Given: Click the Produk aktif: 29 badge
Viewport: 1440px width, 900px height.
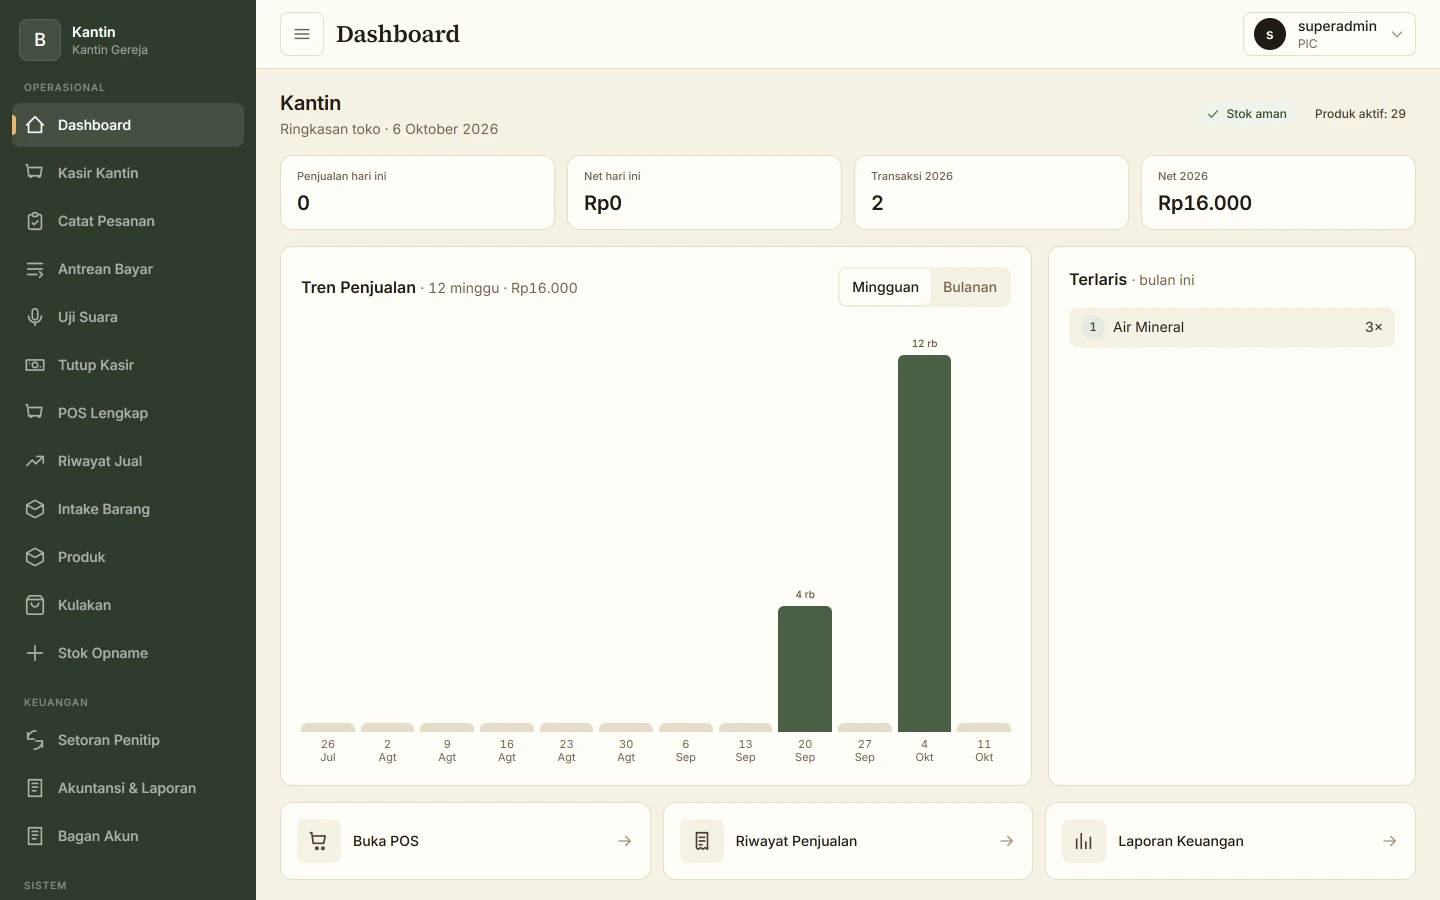Looking at the screenshot, I should 1360,114.
